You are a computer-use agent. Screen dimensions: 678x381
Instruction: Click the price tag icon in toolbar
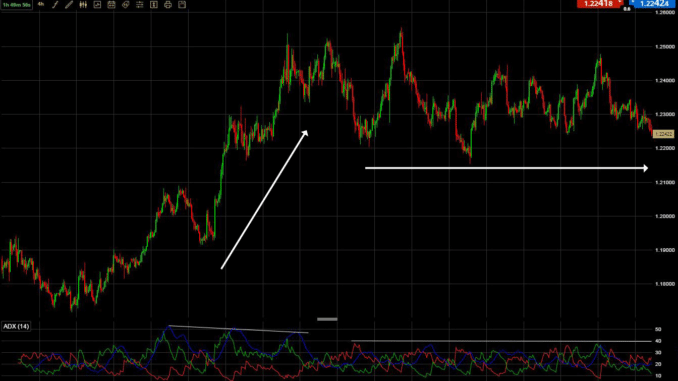tap(125, 5)
